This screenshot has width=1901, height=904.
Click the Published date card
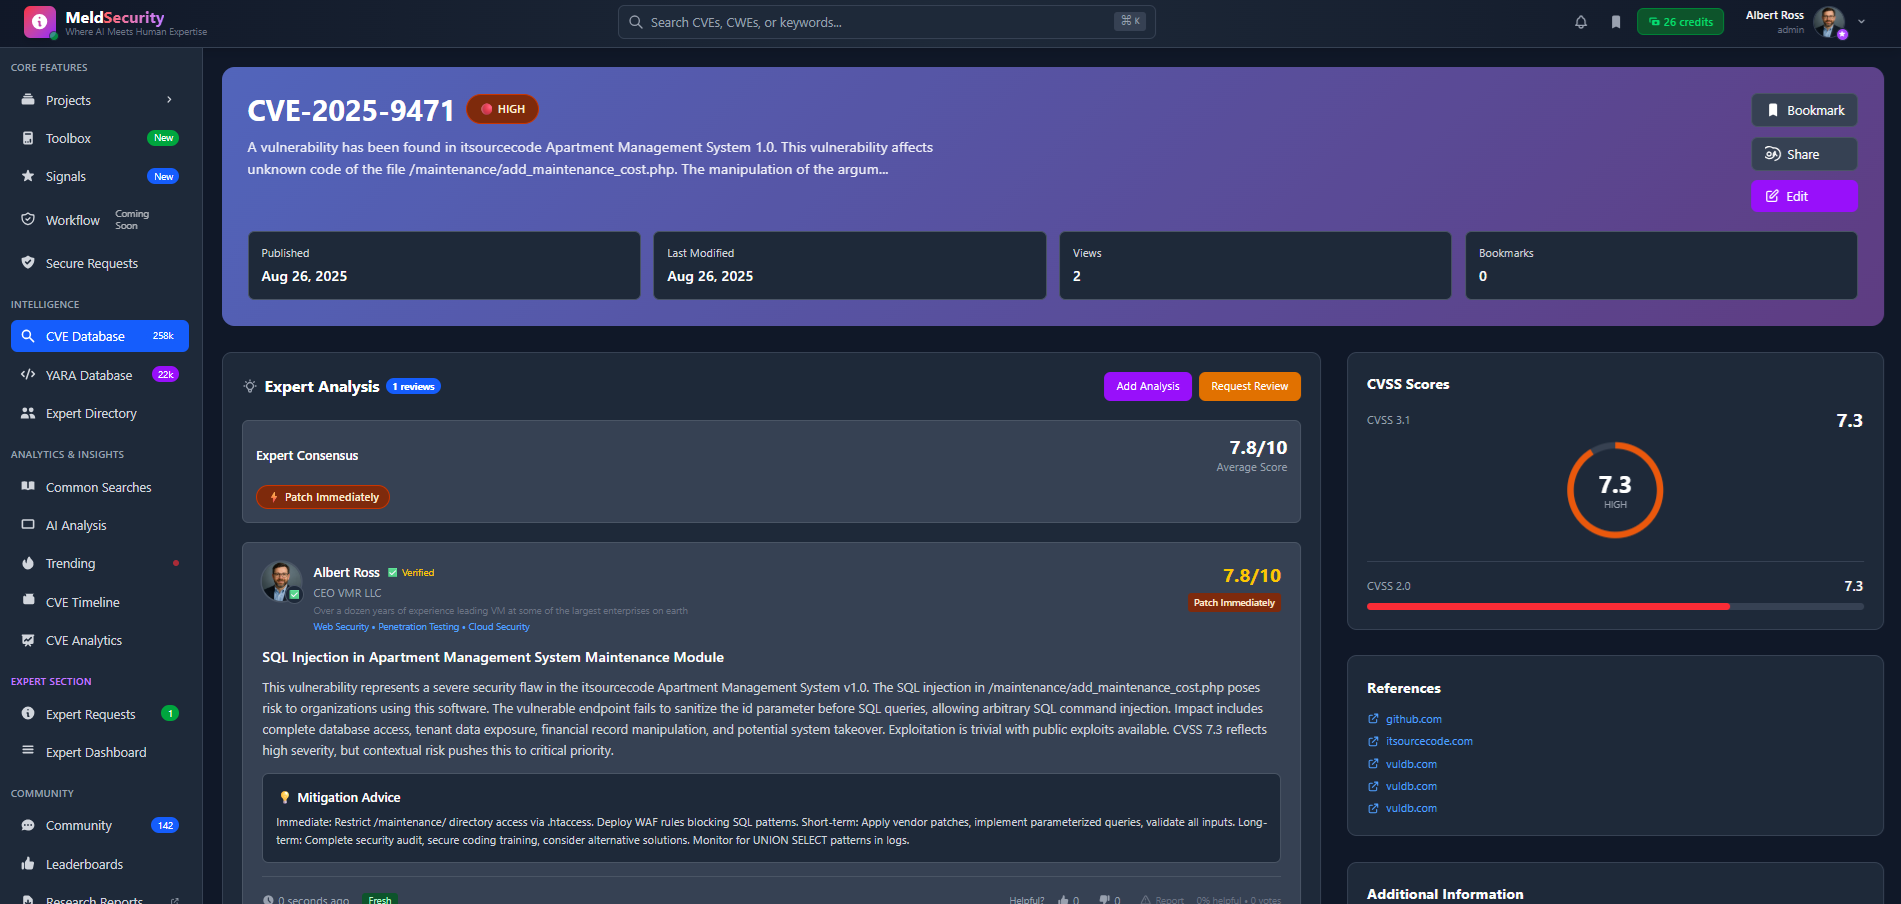[444, 265]
